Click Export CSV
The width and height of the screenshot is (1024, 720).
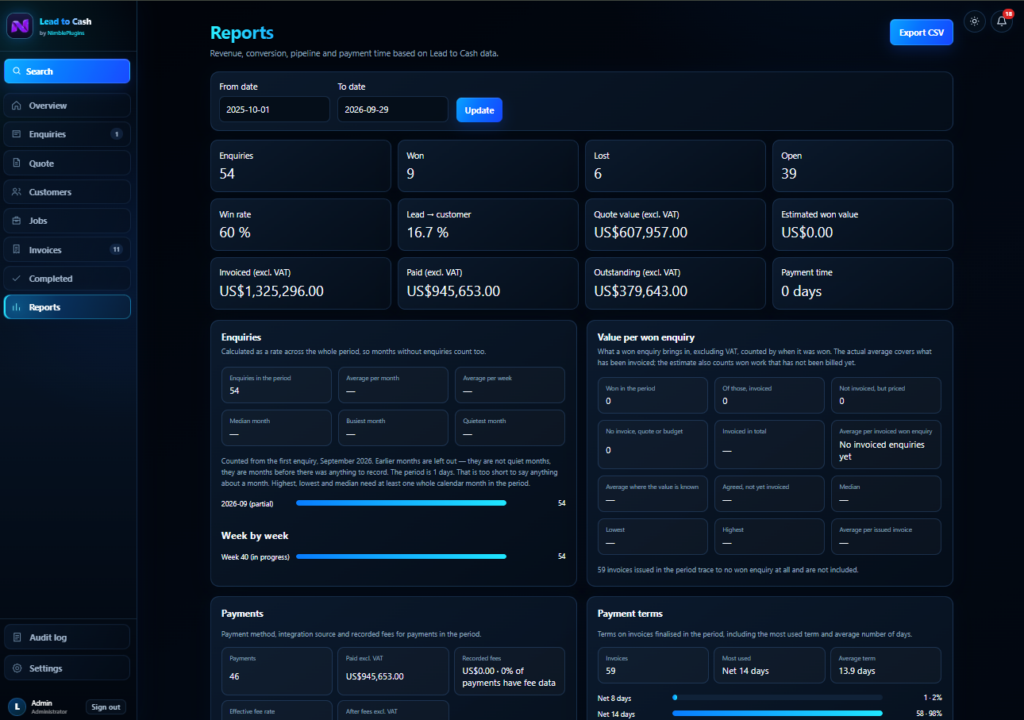[x=921, y=32]
